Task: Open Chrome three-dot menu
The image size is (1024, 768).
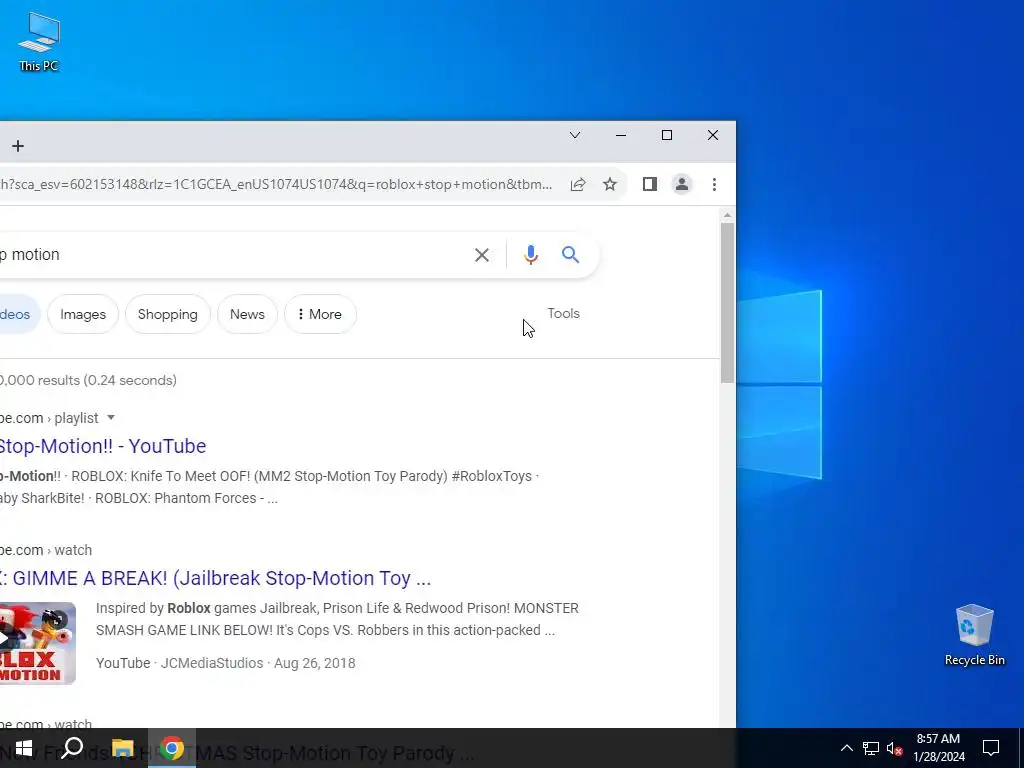Action: point(714,184)
